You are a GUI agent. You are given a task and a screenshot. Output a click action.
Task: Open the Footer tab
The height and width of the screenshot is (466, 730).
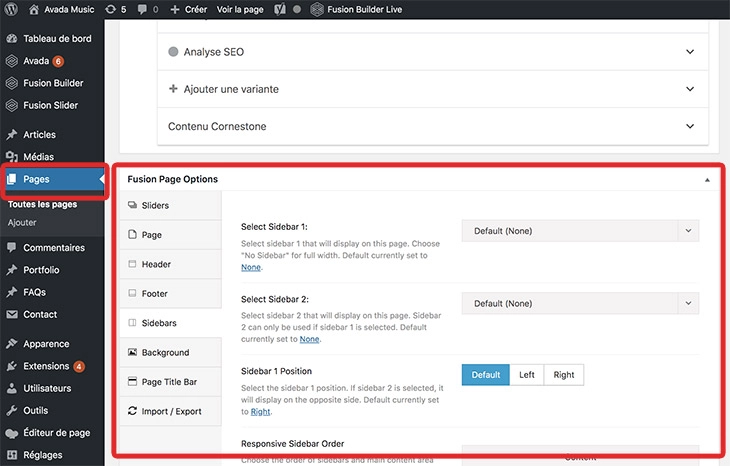pyautogui.click(x=170, y=293)
